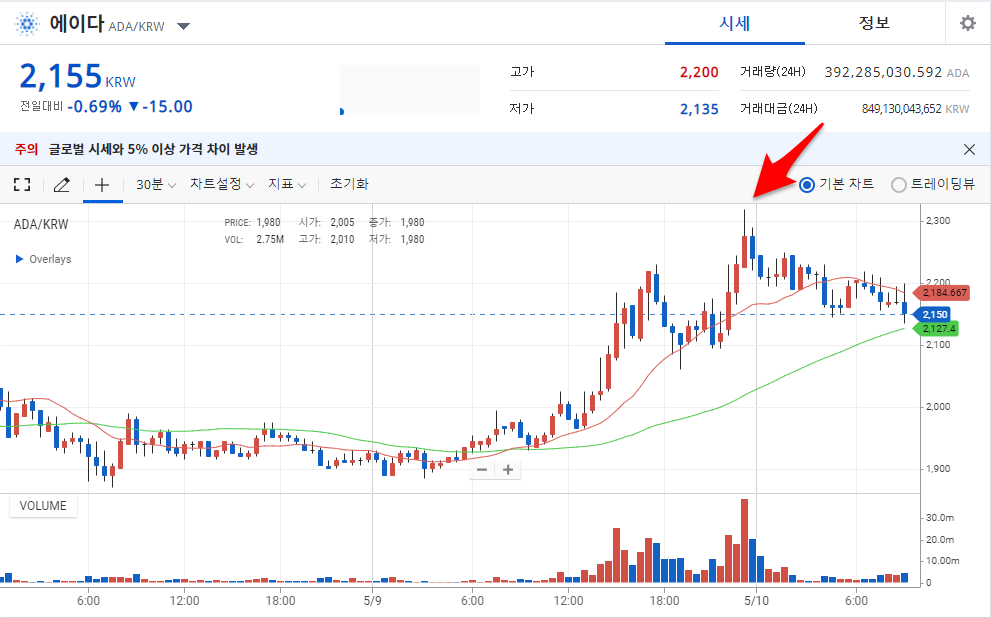Click the 2,127.4 green price tag
The height and width of the screenshot is (618, 991).
pyautogui.click(x=937, y=329)
